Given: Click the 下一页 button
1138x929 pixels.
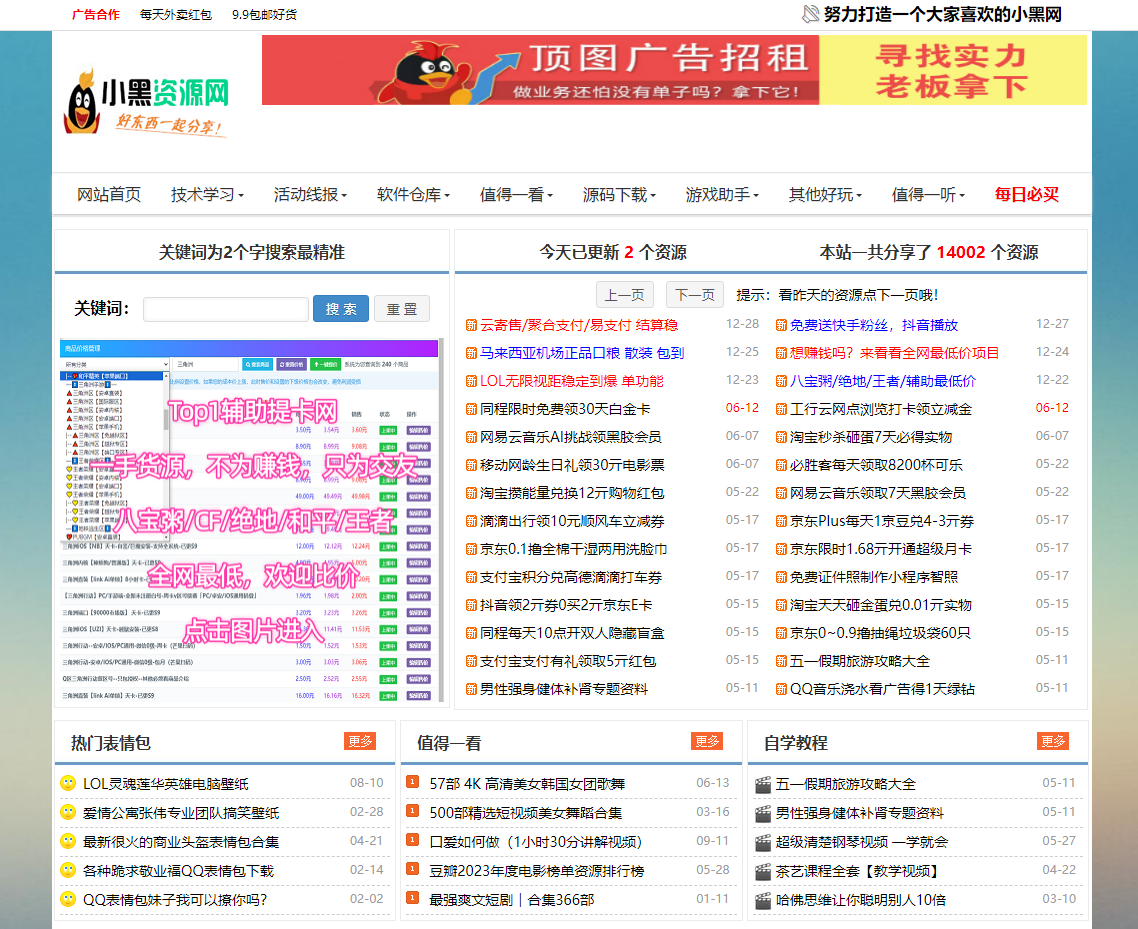Looking at the screenshot, I should (x=695, y=295).
